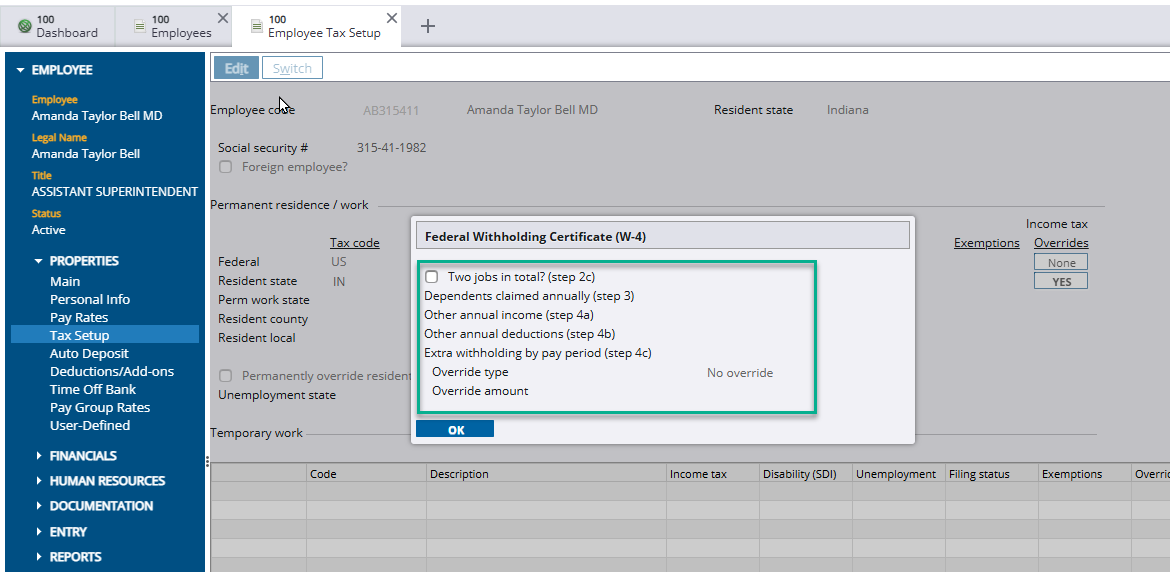
Task: Click the Code column header
Action: coord(366,474)
